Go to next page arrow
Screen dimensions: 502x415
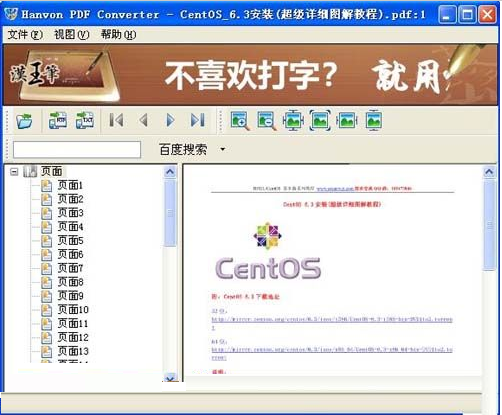pos(170,120)
